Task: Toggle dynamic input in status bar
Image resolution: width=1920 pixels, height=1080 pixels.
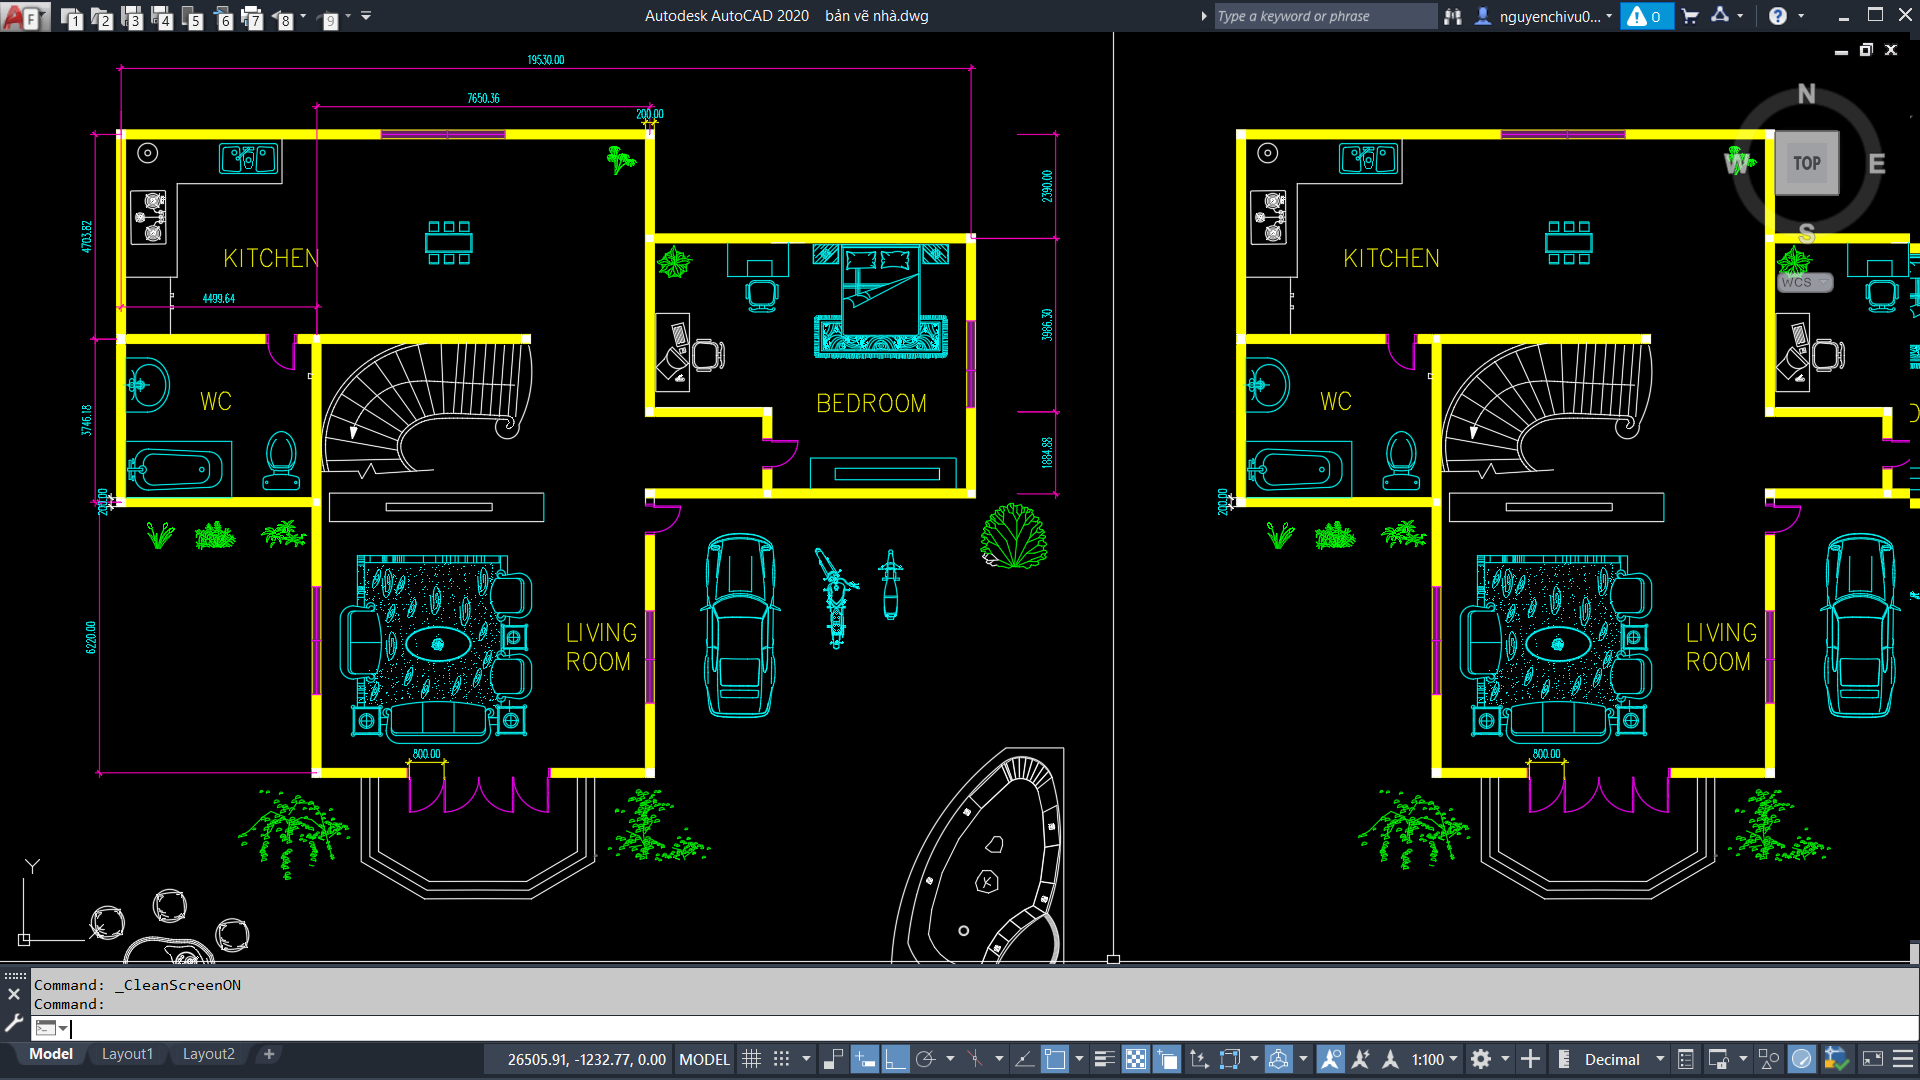Action: [865, 1059]
